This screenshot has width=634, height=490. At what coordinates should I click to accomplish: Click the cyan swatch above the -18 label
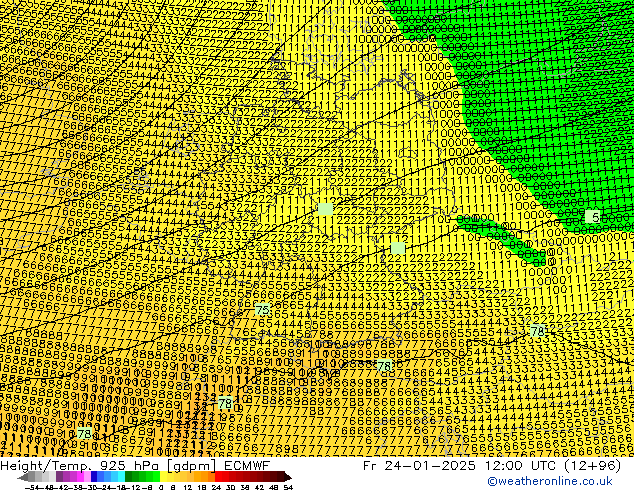(x=121, y=476)
